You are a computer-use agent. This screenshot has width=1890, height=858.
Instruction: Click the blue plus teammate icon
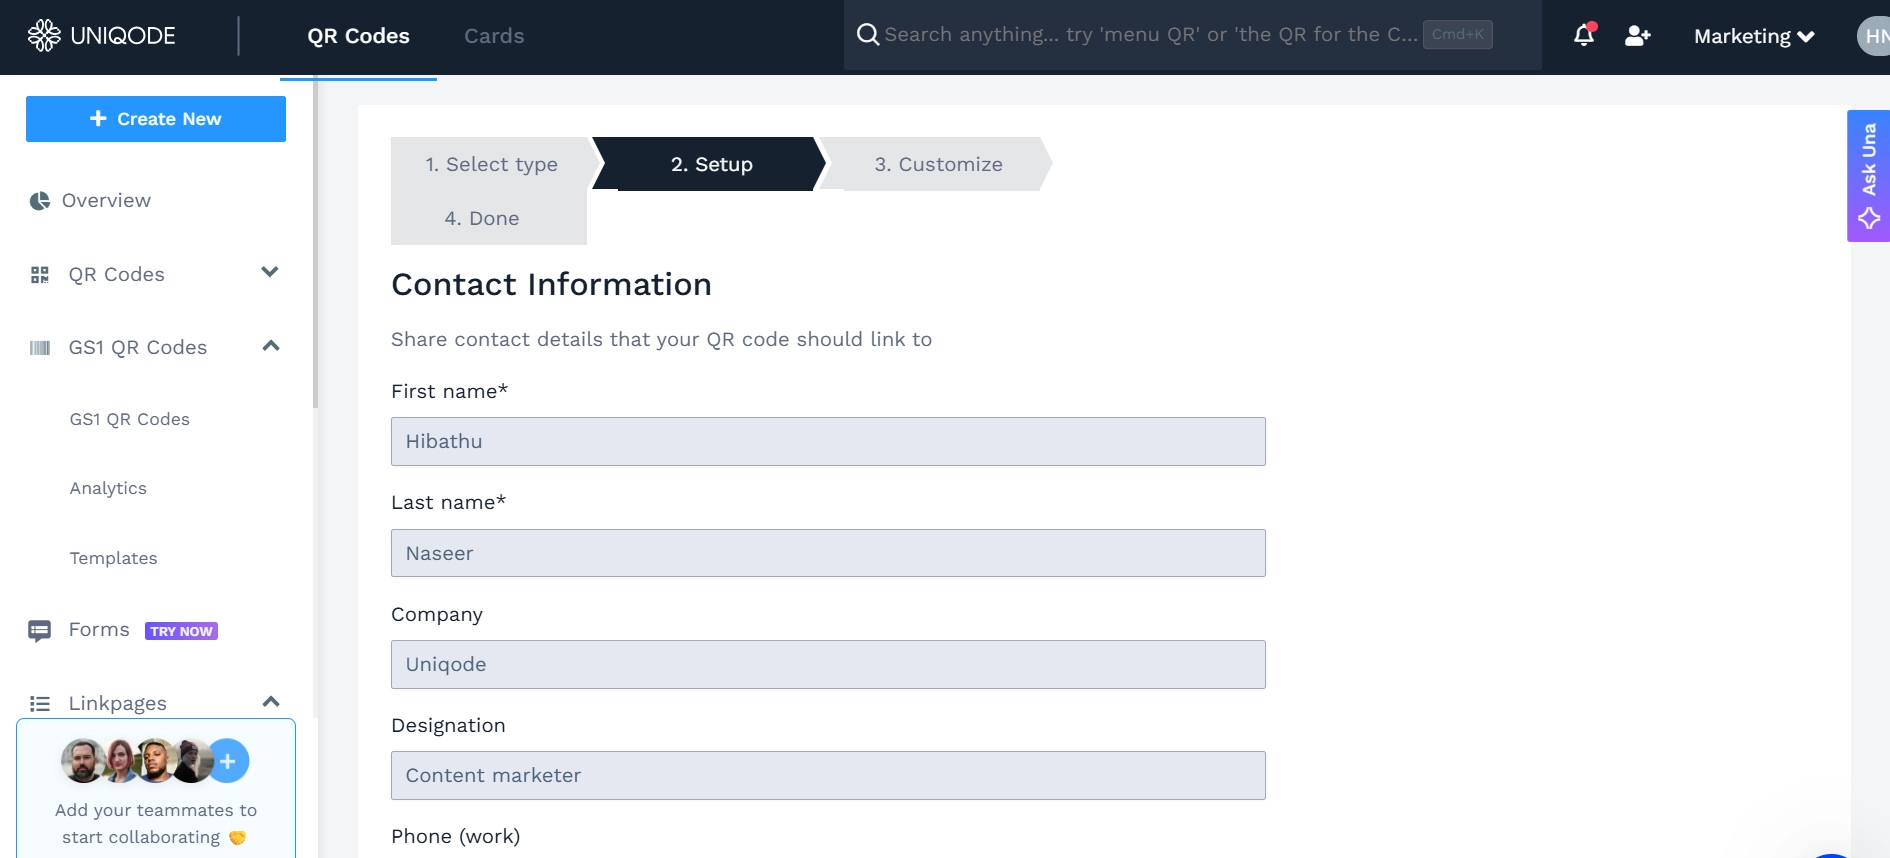[228, 761]
